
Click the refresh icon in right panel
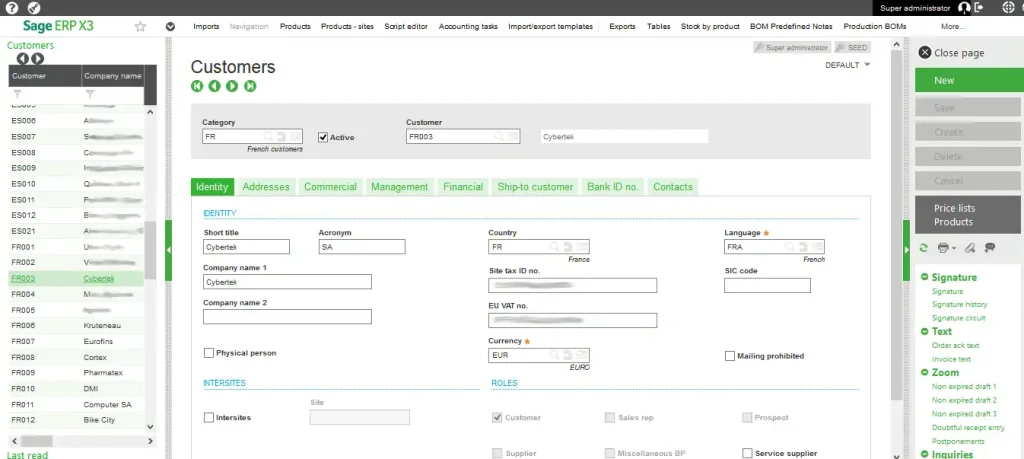[x=923, y=247]
